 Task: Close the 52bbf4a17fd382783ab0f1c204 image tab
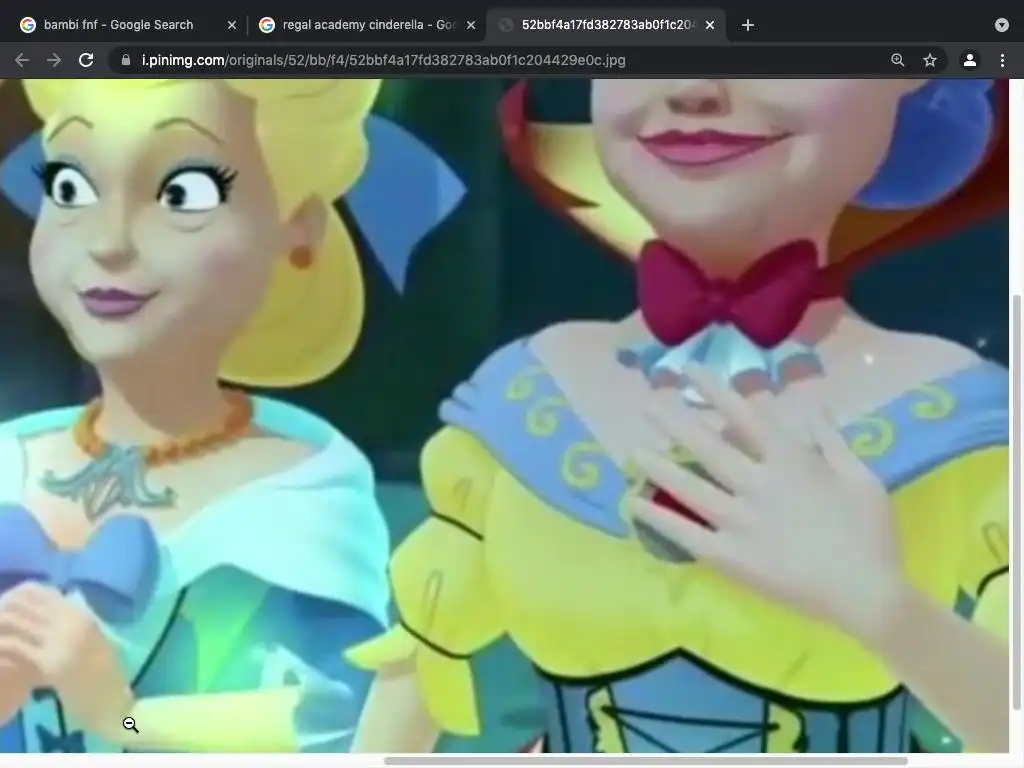[710, 25]
